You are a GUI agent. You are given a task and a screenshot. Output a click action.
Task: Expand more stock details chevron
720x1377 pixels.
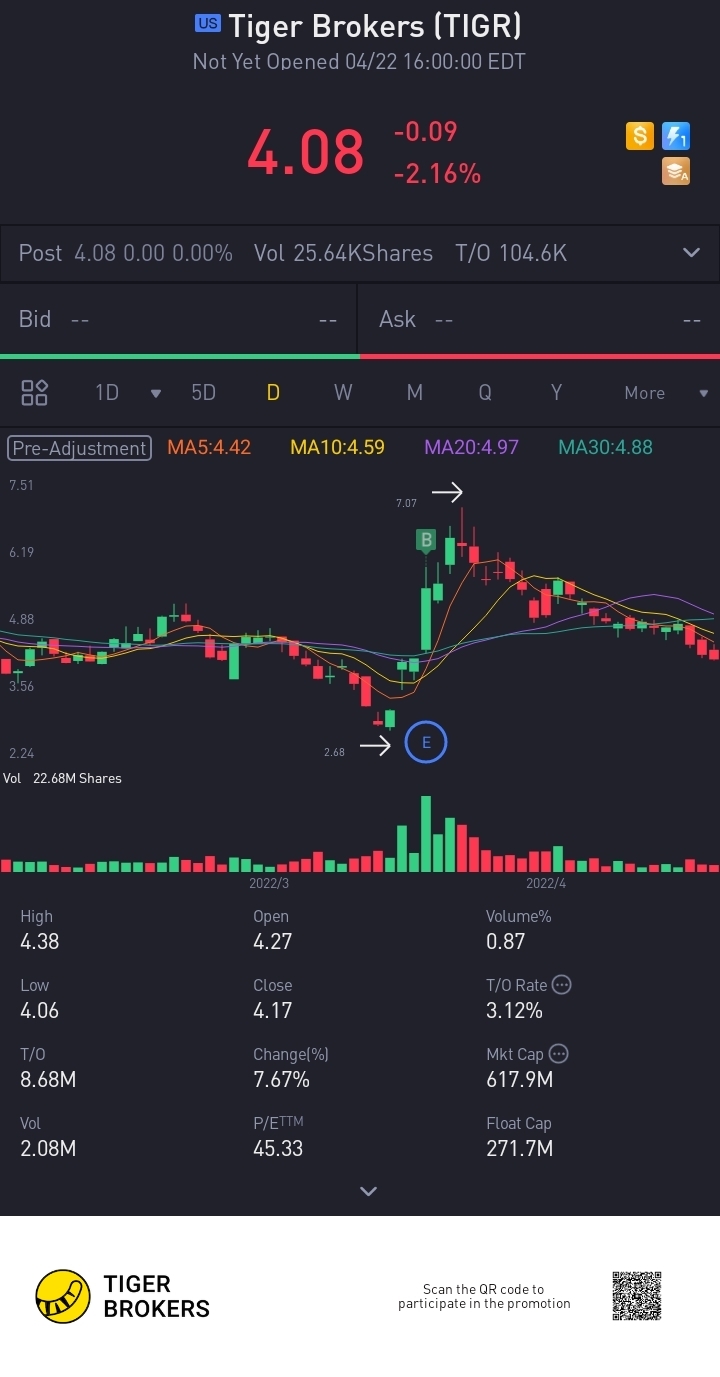click(368, 1191)
